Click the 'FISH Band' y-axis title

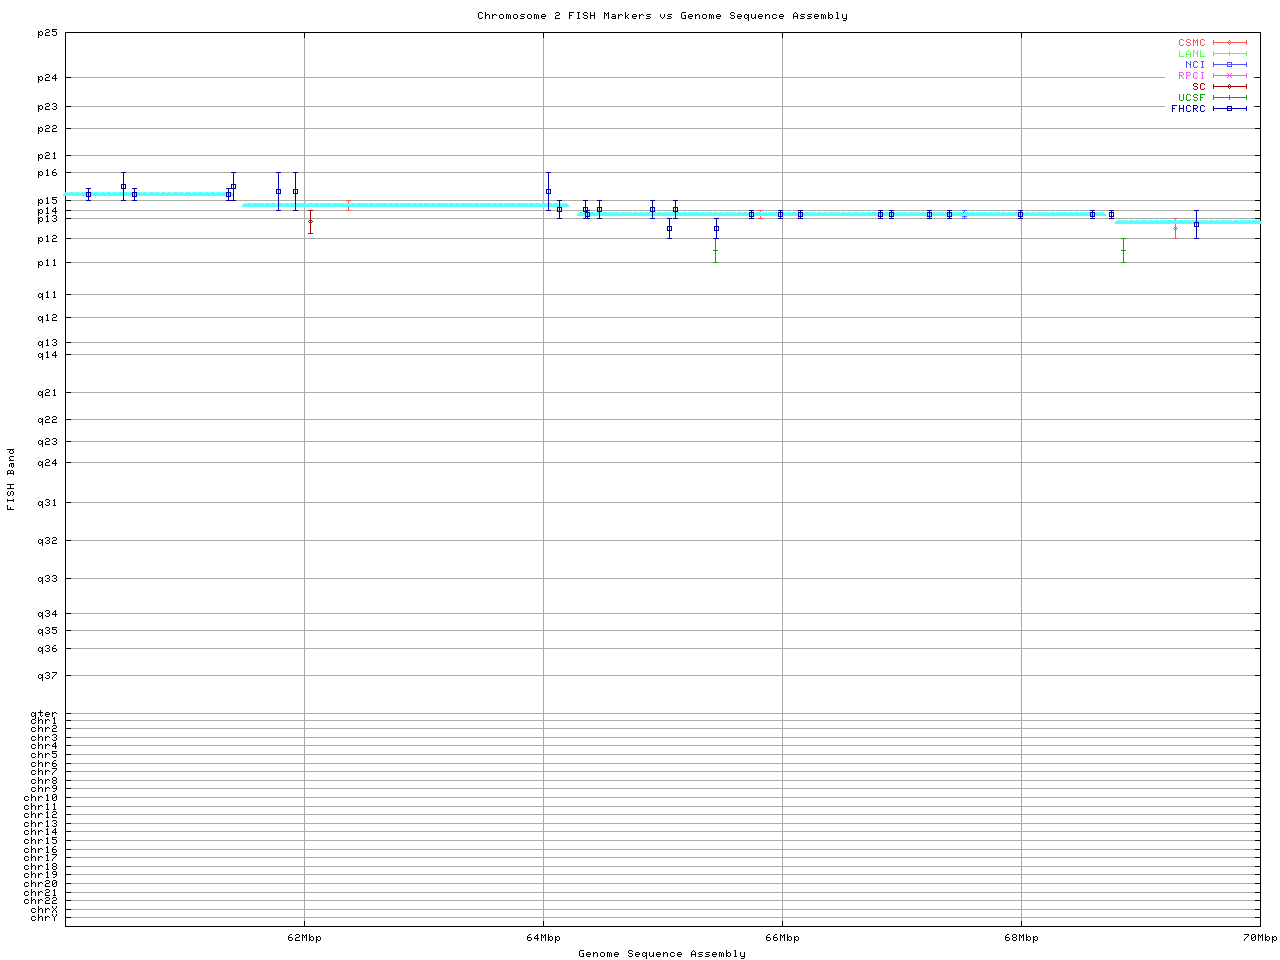[x=12, y=479]
